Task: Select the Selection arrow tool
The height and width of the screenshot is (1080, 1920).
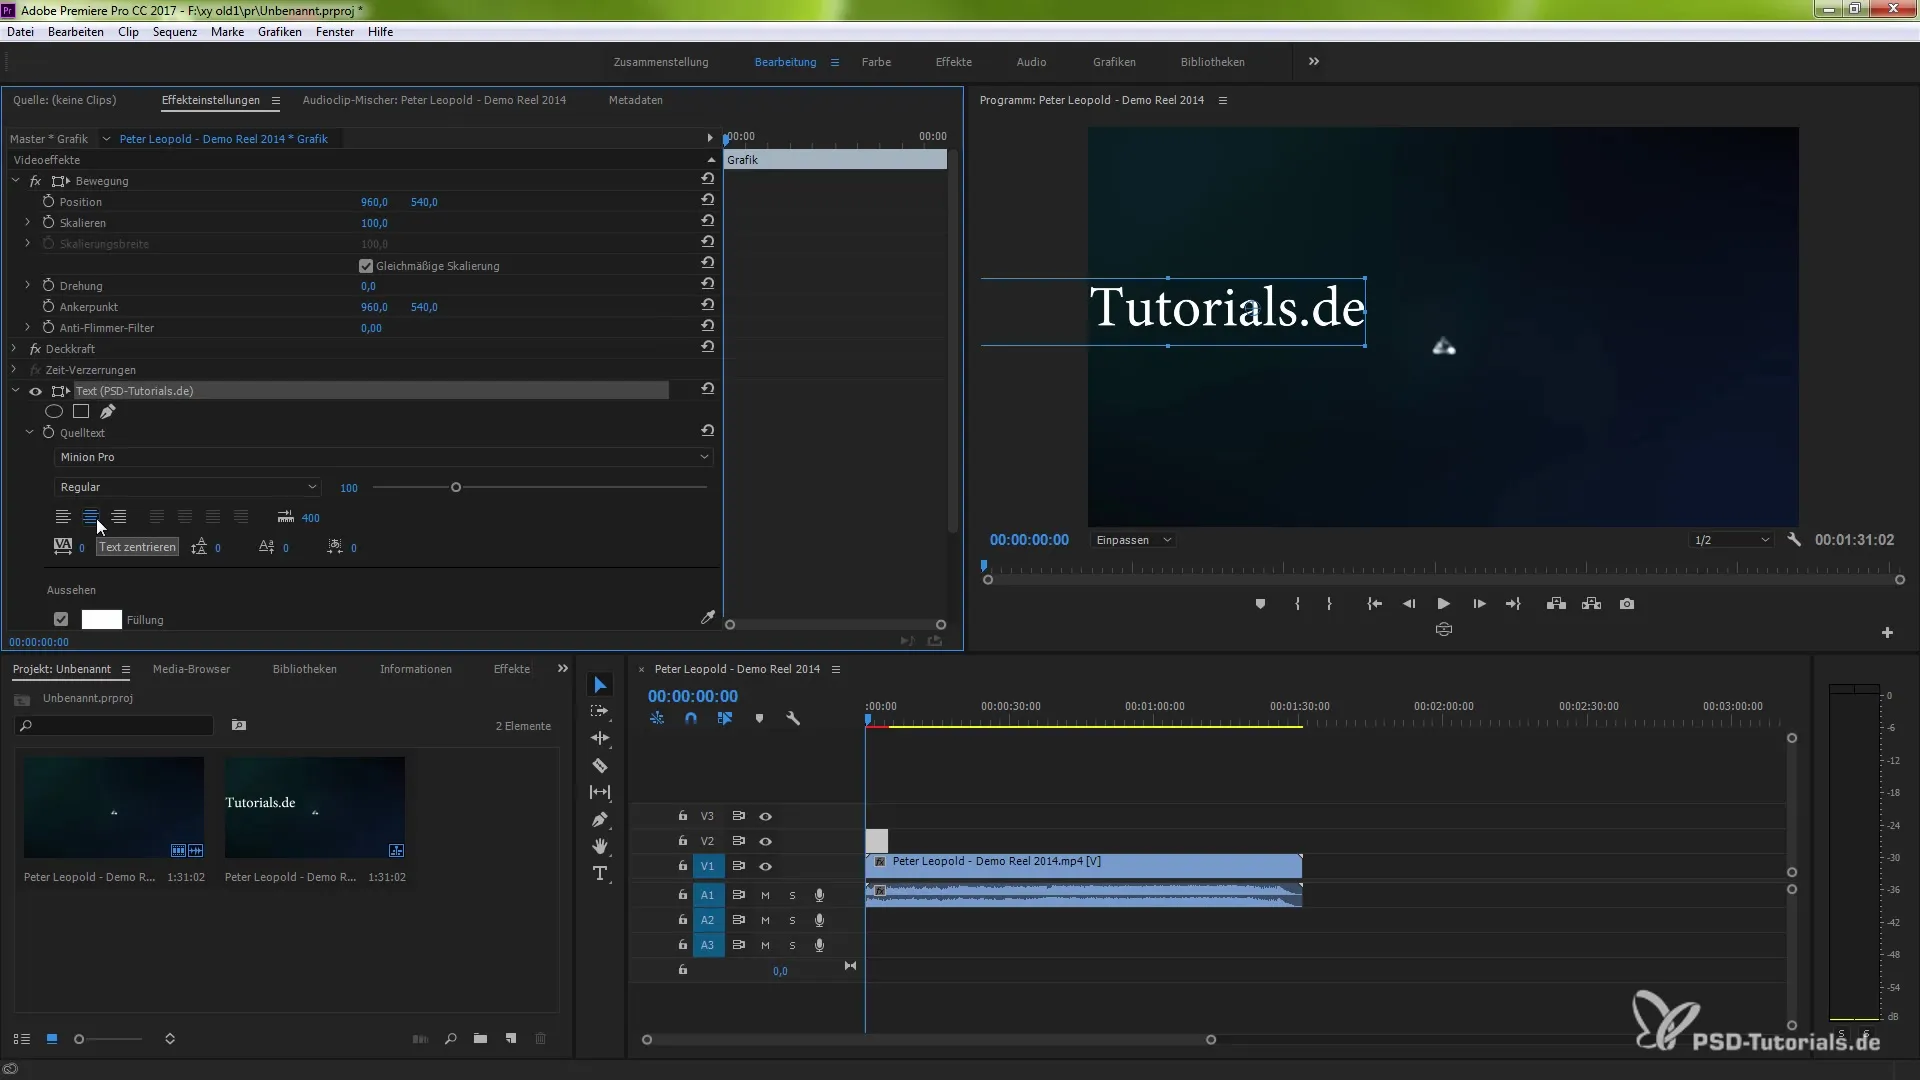Action: pyautogui.click(x=600, y=685)
